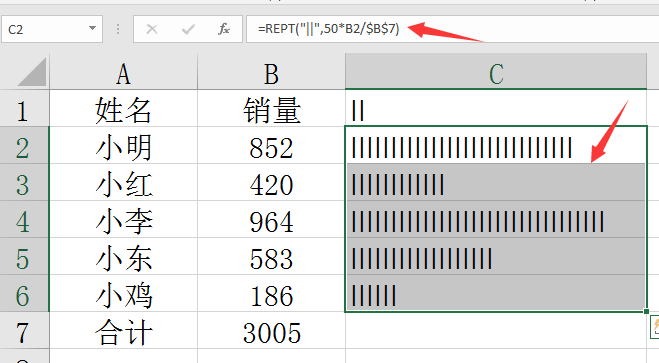
Task: Click the Name Box showing C2
Action: coord(52,29)
